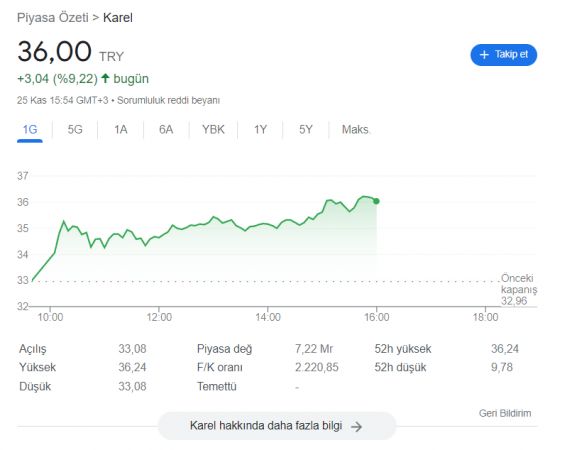Viewport: 572px width, 450px height.
Task: Select the YBK year-to-date tab
Action: tap(213, 129)
